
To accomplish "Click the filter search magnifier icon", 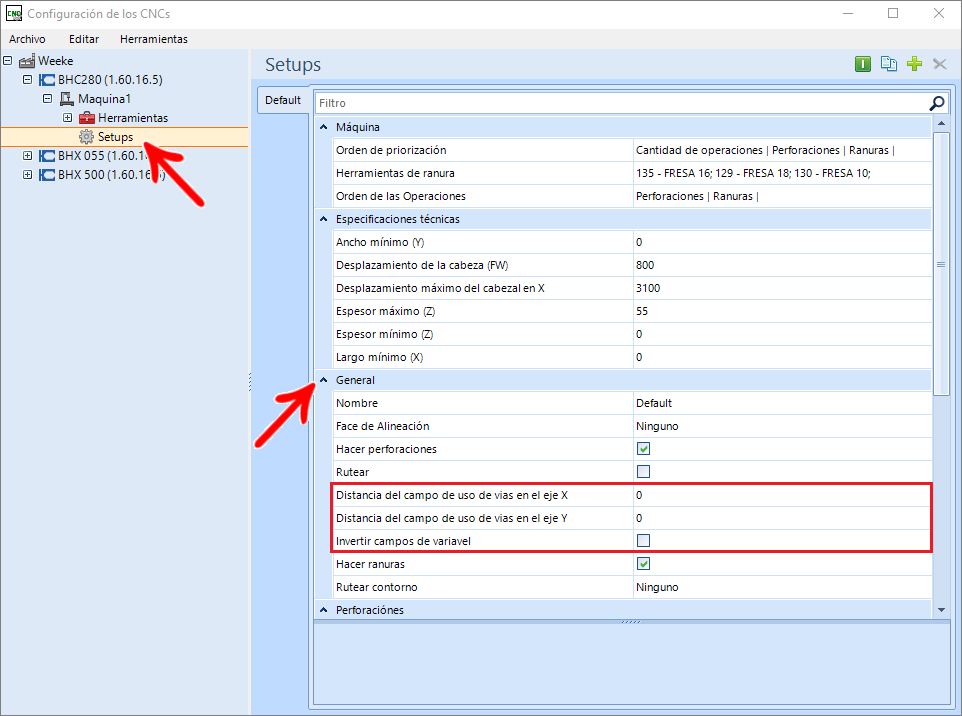I will (937, 103).
